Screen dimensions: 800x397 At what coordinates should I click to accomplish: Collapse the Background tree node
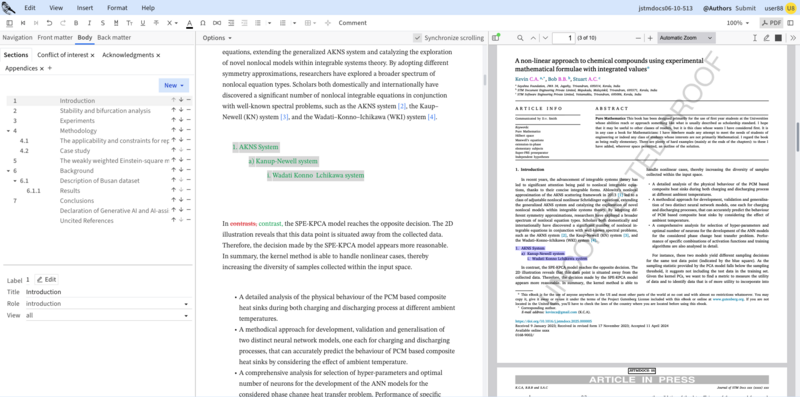point(8,170)
